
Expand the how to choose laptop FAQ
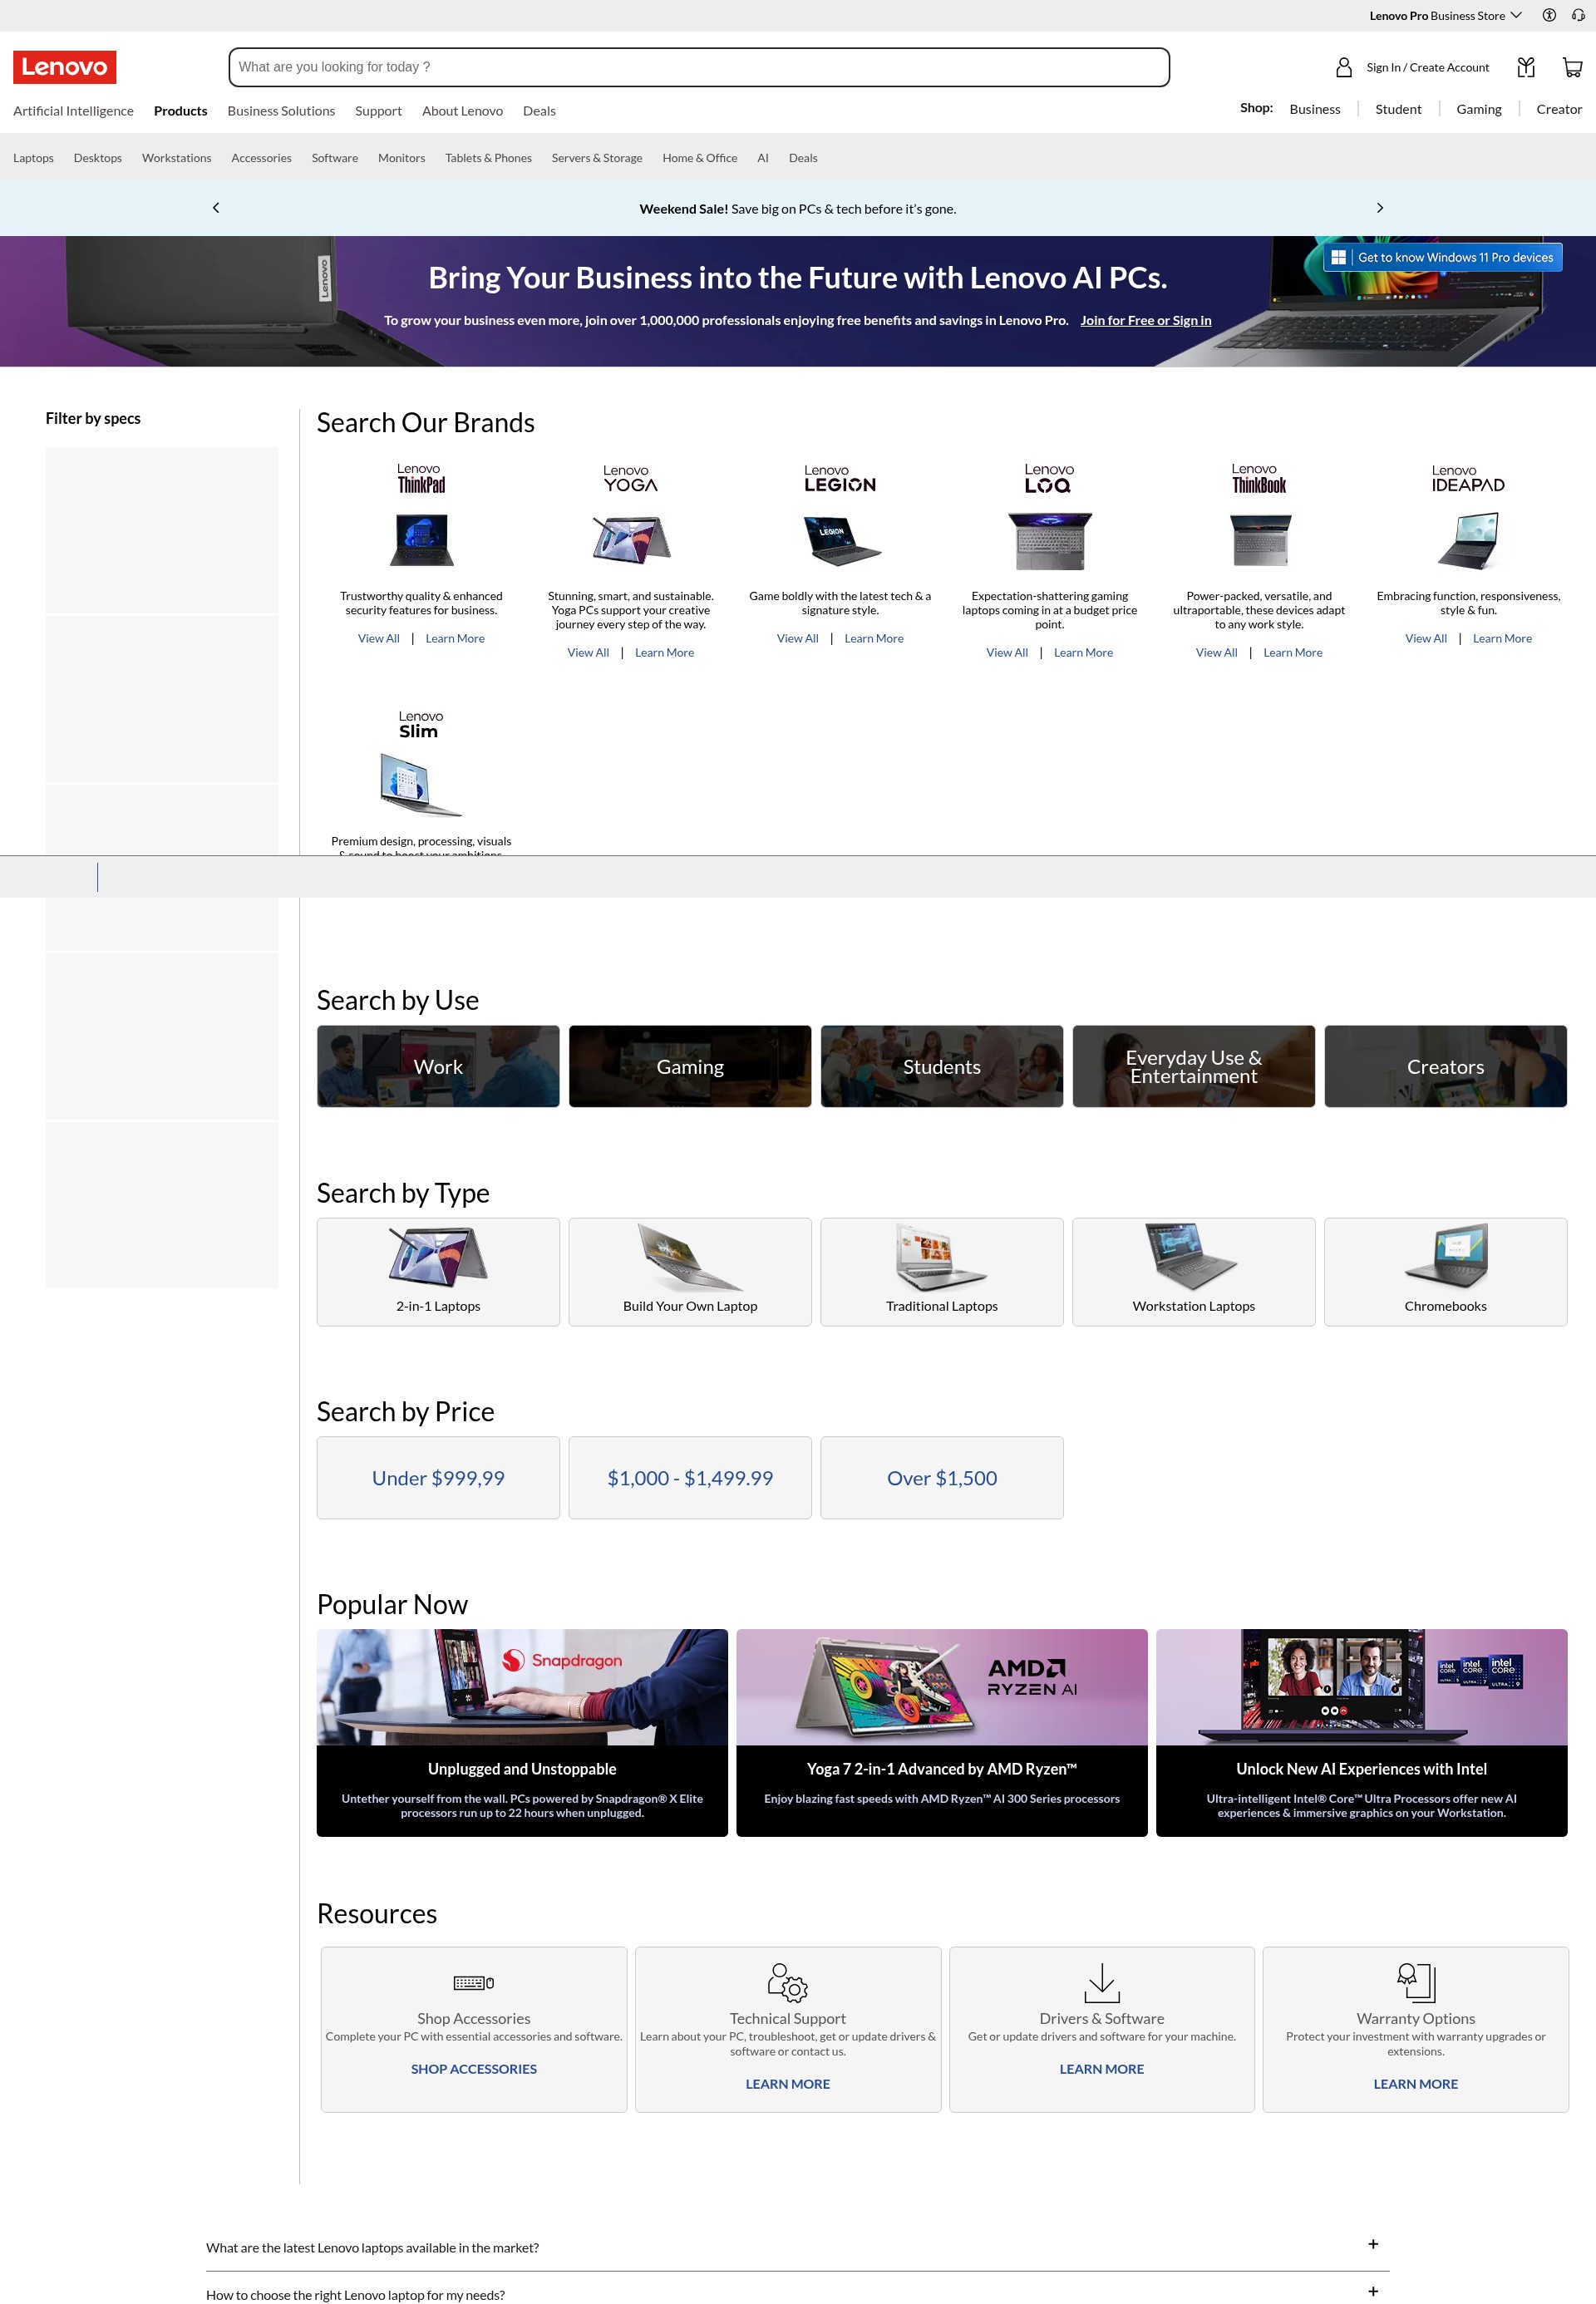pos(797,2292)
